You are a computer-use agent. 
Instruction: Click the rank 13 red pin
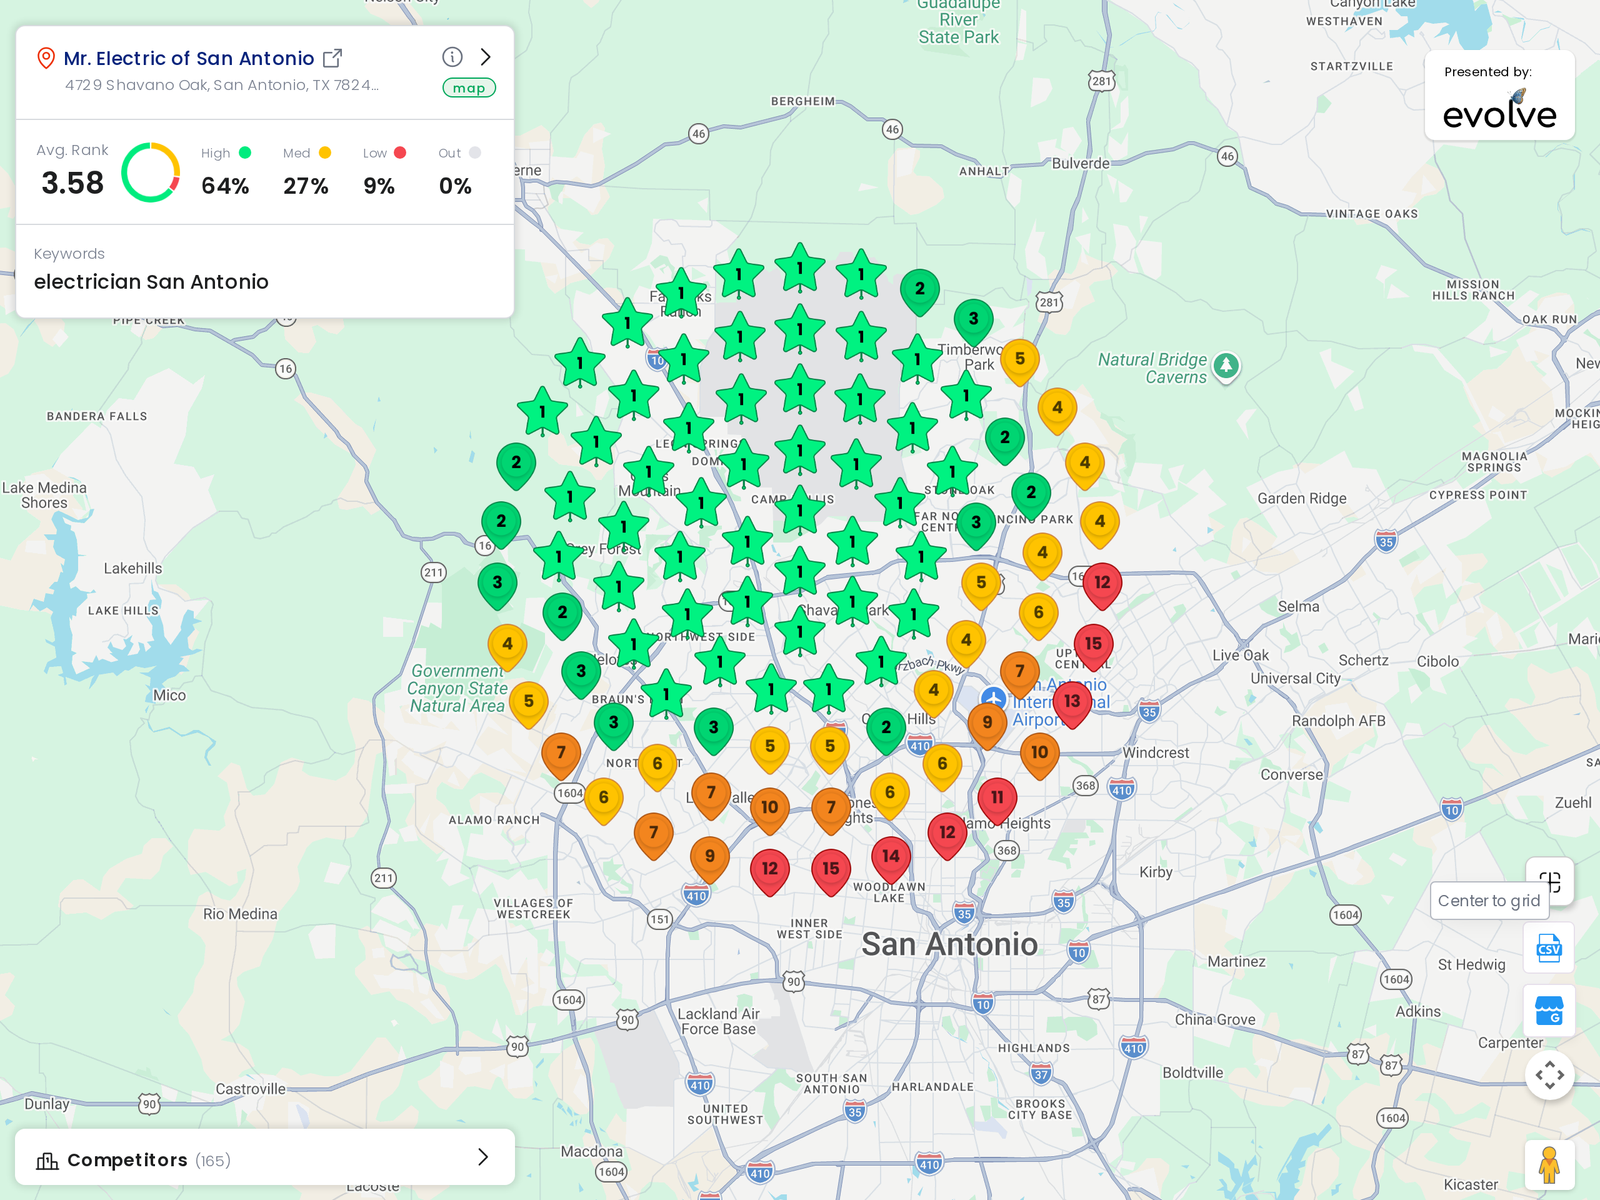tap(1072, 704)
